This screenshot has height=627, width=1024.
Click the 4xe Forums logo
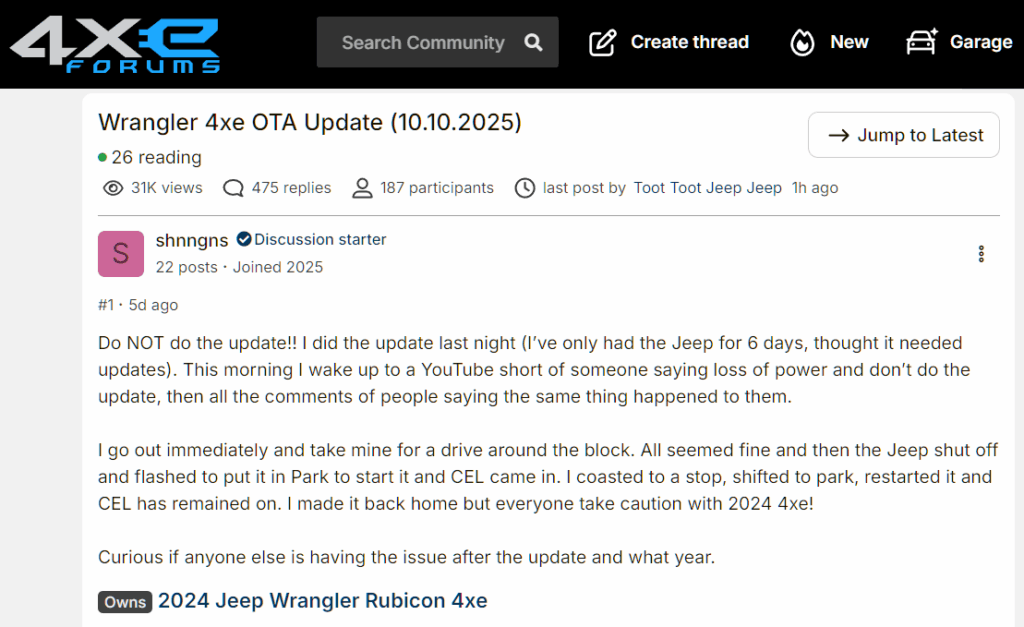click(114, 44)
